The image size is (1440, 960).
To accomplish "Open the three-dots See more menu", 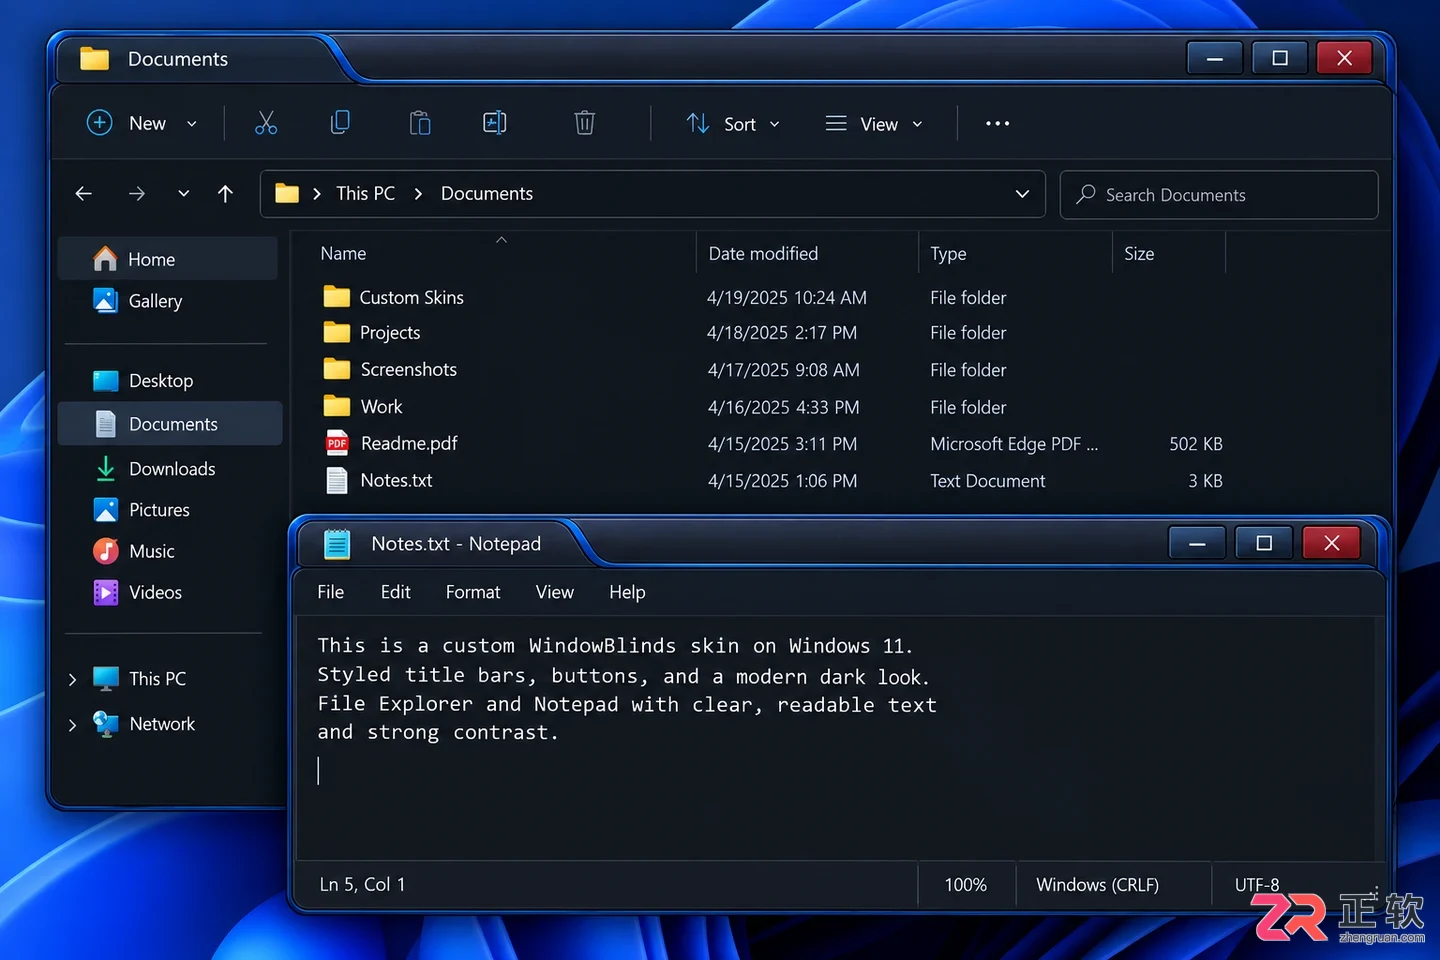I will click(997, 123).
